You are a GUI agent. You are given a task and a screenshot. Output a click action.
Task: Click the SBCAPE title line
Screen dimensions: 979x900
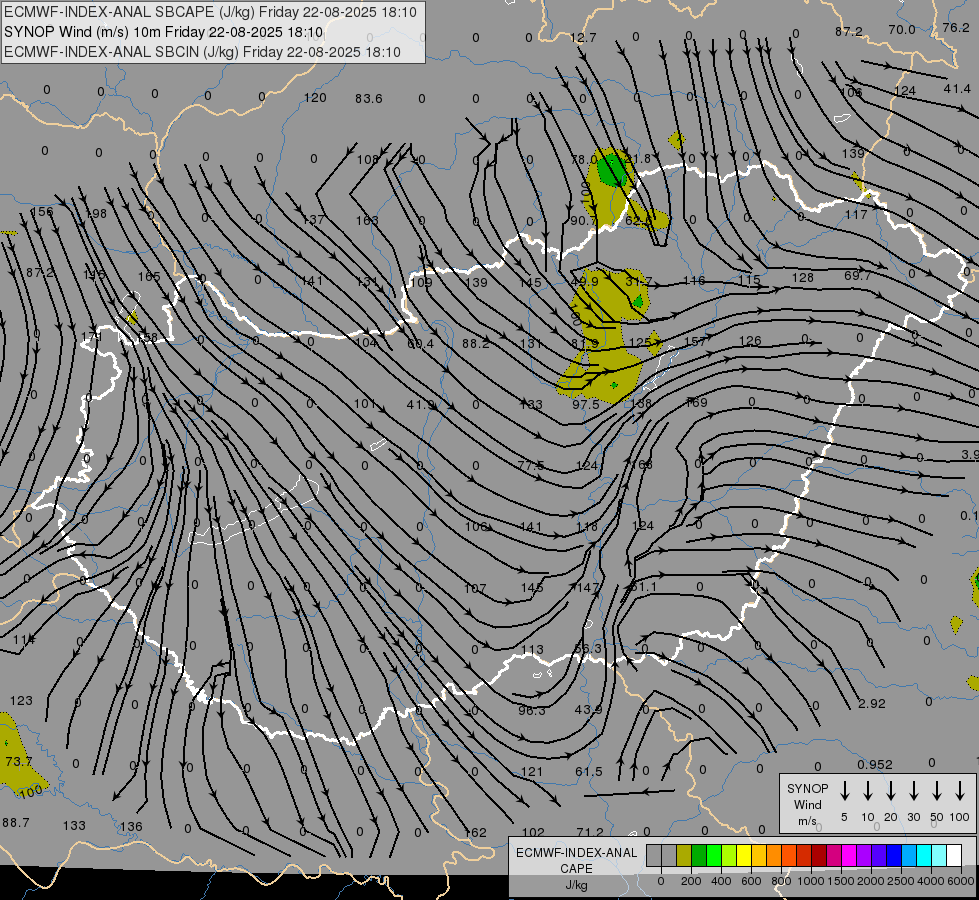(x=210, y=12)
